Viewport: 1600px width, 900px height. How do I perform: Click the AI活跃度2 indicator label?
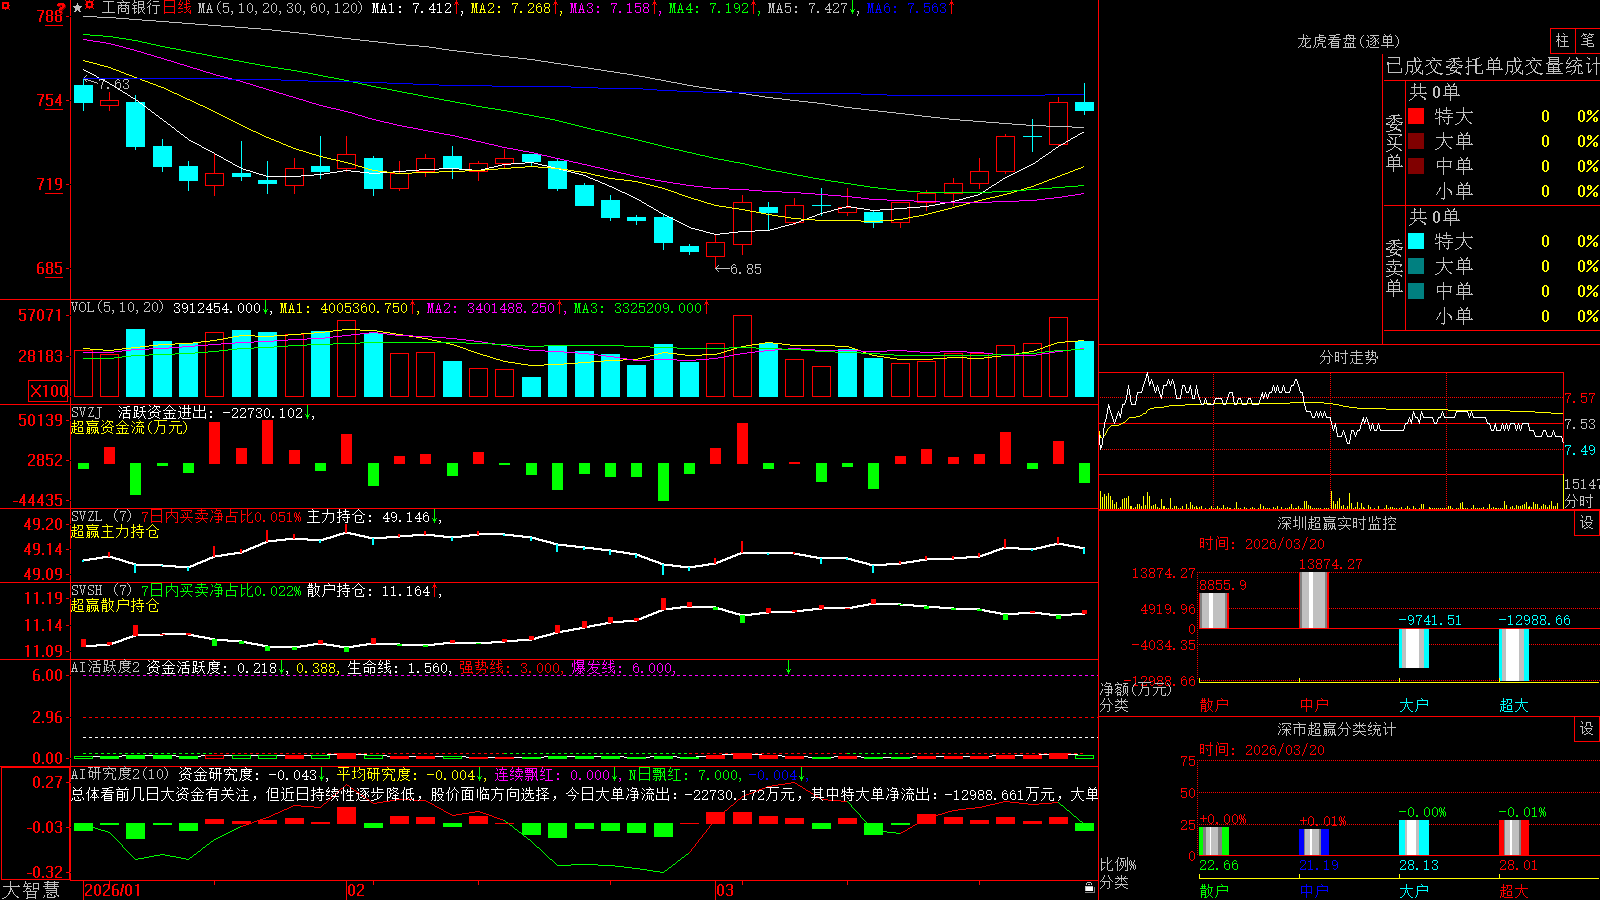click(105, 667)
